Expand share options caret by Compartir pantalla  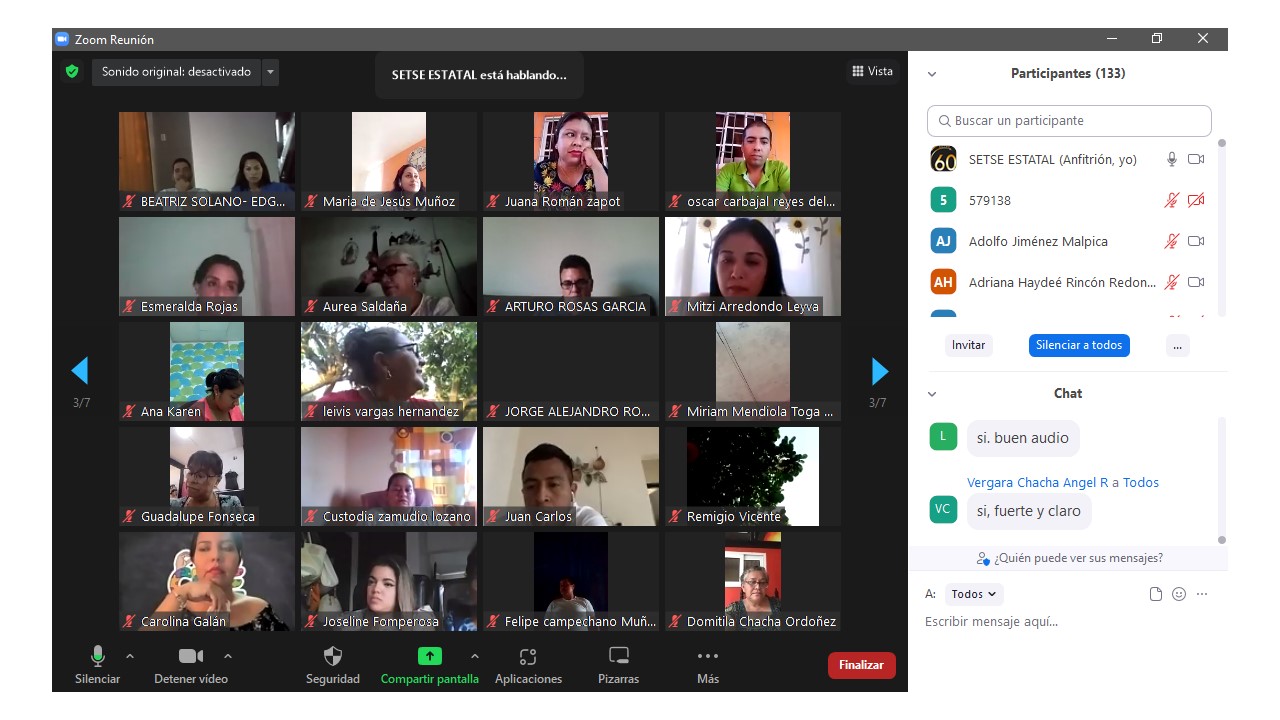[x=474, y=656]
